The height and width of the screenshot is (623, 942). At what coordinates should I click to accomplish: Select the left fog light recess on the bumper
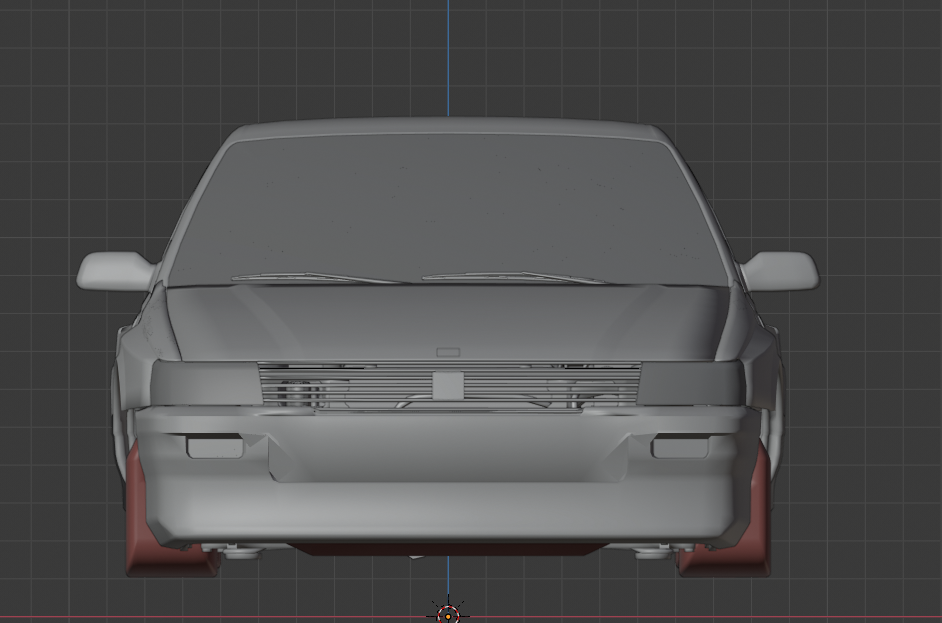(x=215, y=448)
